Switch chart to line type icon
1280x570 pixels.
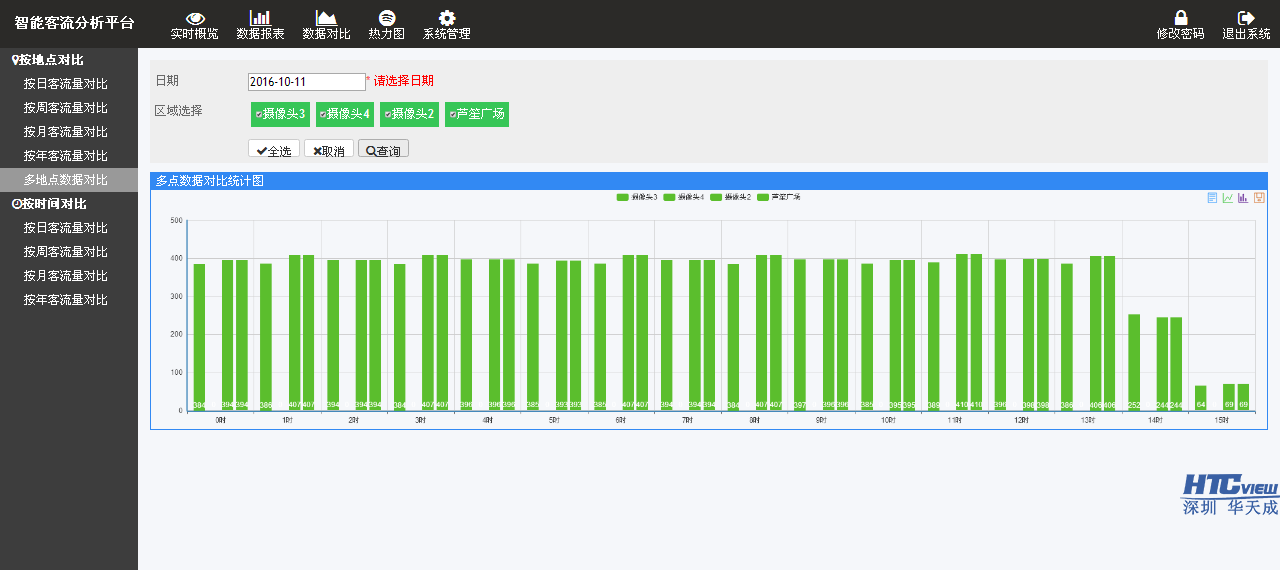(1228, 198)
